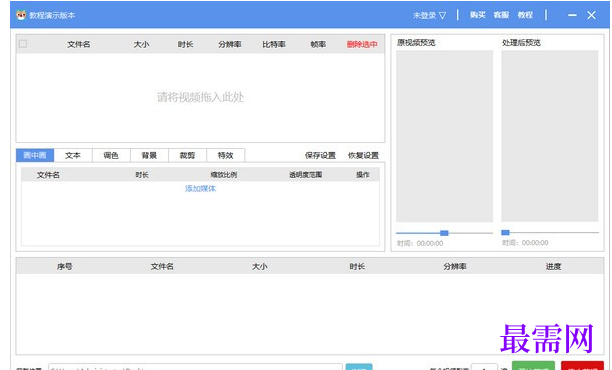Click the 请将视频拖入此处 drop area

click(200, 97)
